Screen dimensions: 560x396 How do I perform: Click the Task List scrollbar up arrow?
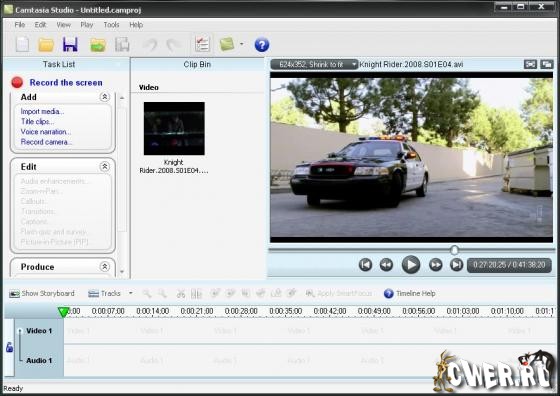[122, 97]
